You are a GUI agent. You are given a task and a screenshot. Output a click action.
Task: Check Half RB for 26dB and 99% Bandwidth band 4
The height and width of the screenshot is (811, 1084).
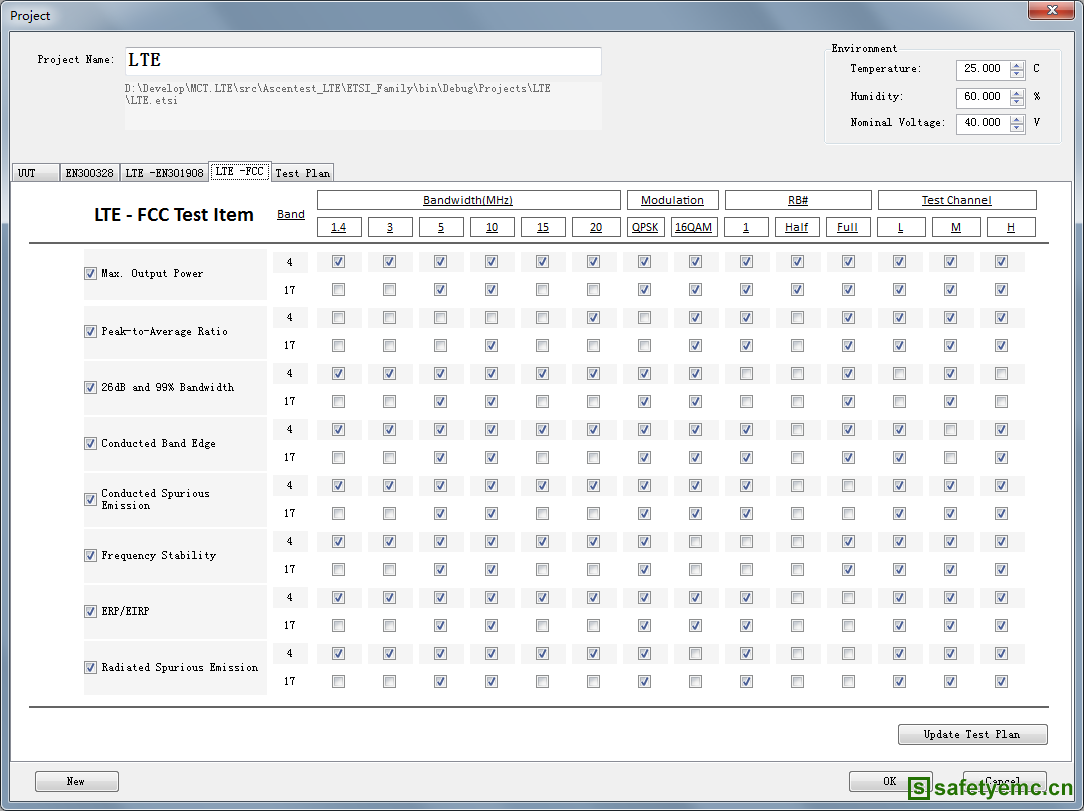(x=797, y=373)
